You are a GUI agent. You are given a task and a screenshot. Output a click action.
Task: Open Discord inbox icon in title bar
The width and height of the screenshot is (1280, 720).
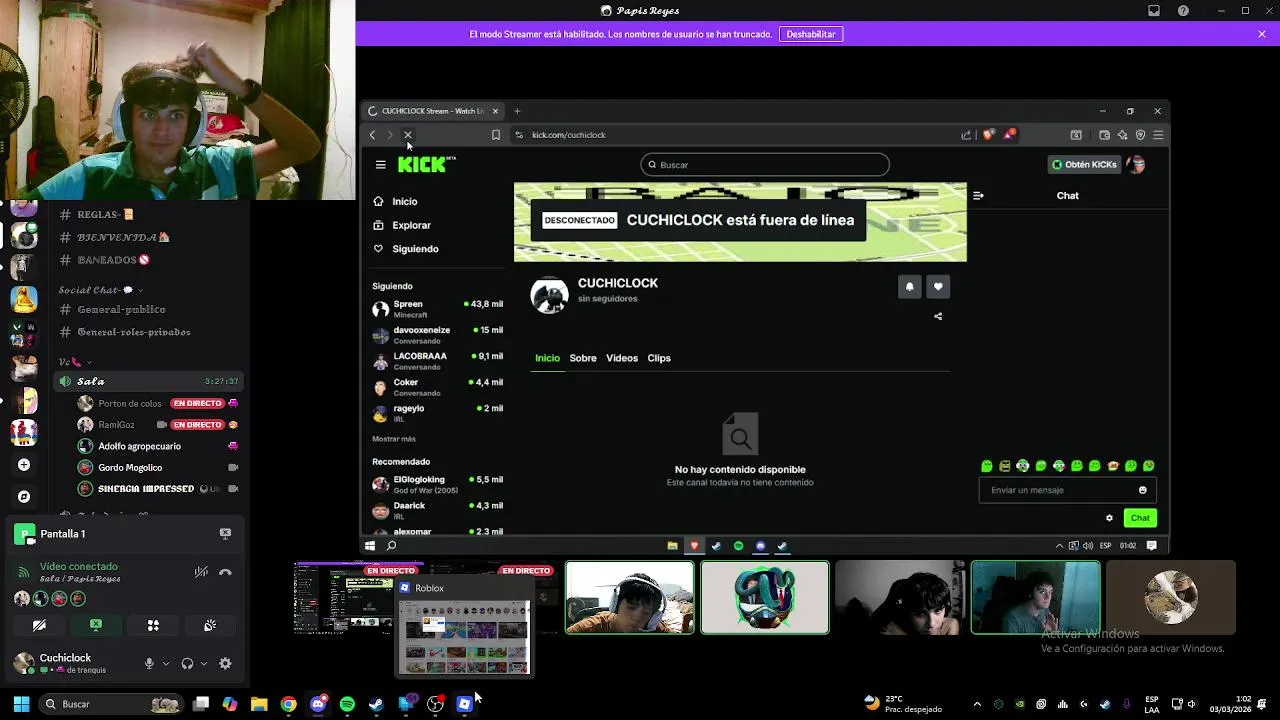pyautogui.click(x=1154, y=11)
